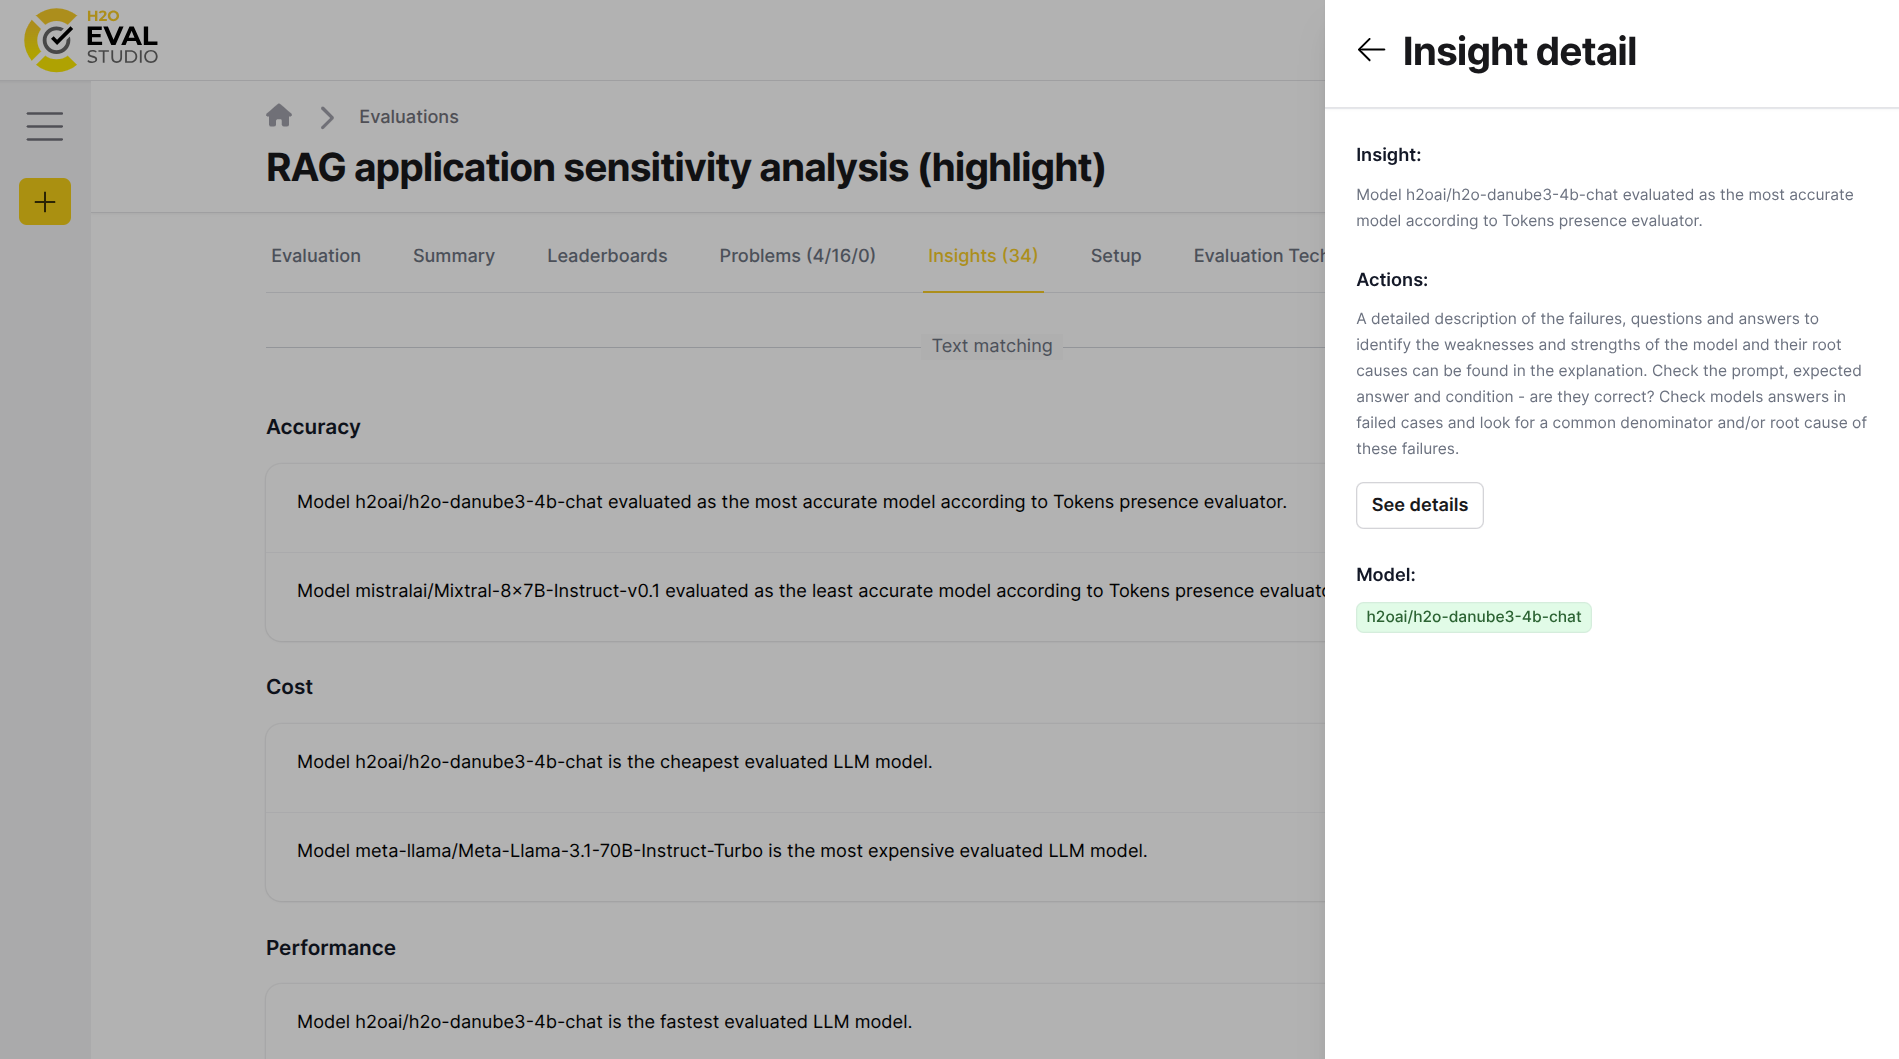The width and height of the screenshot is (1899, 1059).
Task: Switch to the Evaluation tab
Action: coord(315,255)
